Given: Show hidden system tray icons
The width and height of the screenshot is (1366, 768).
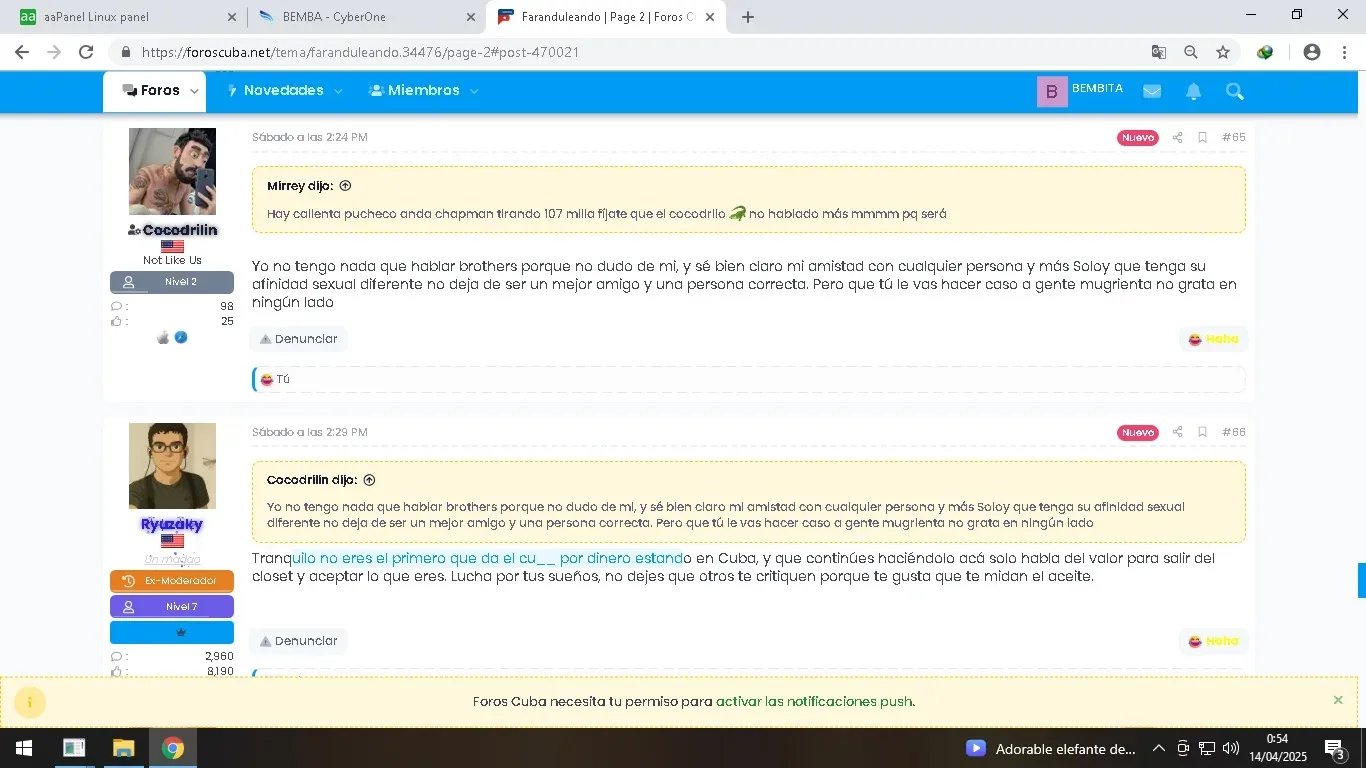Looking at the screenshot, I should click(1158, 748).
